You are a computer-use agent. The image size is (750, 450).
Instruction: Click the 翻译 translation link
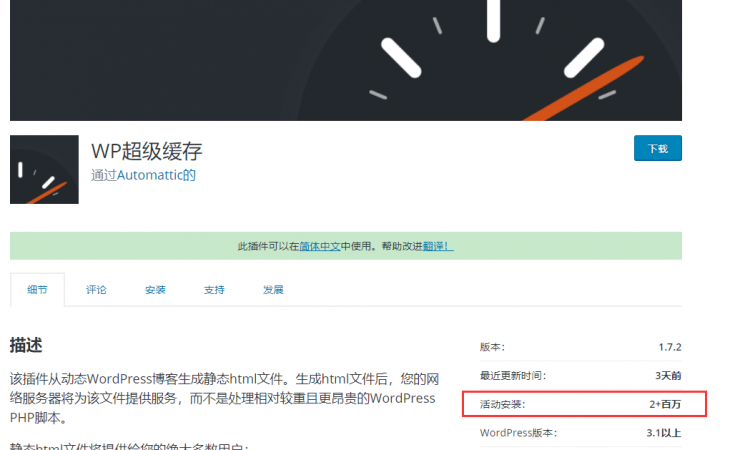pos(438,246)
